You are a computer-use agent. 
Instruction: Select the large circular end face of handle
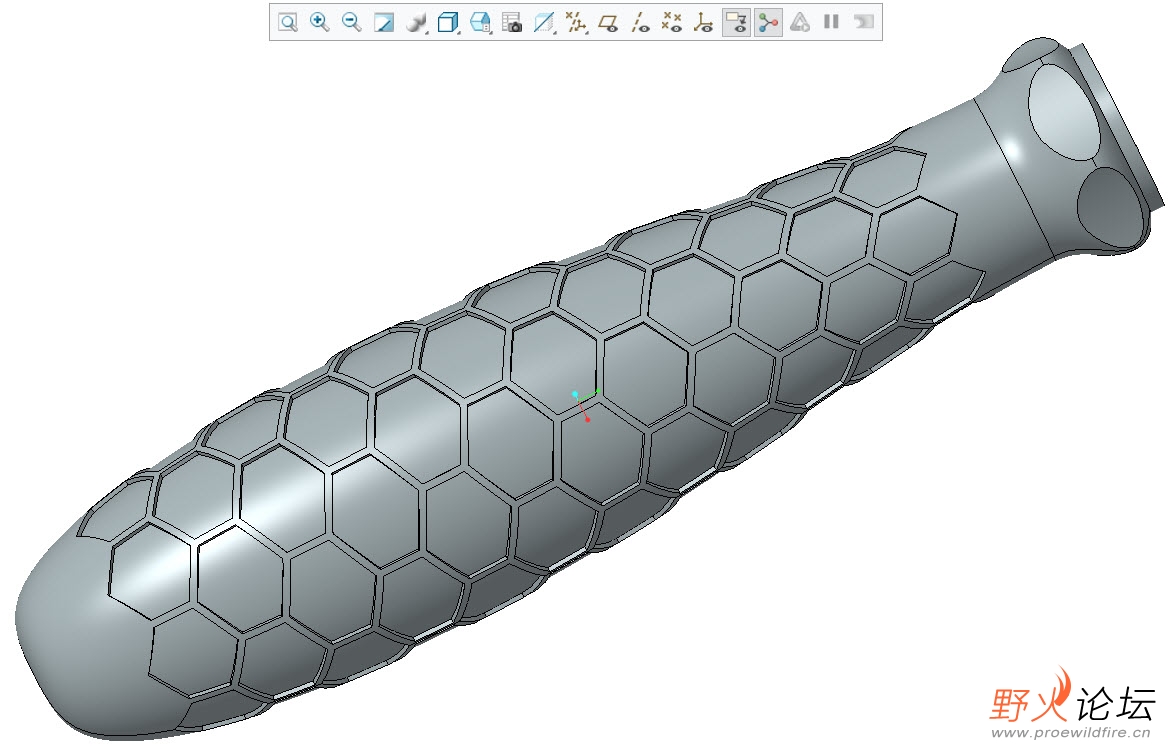(1064, 111)
